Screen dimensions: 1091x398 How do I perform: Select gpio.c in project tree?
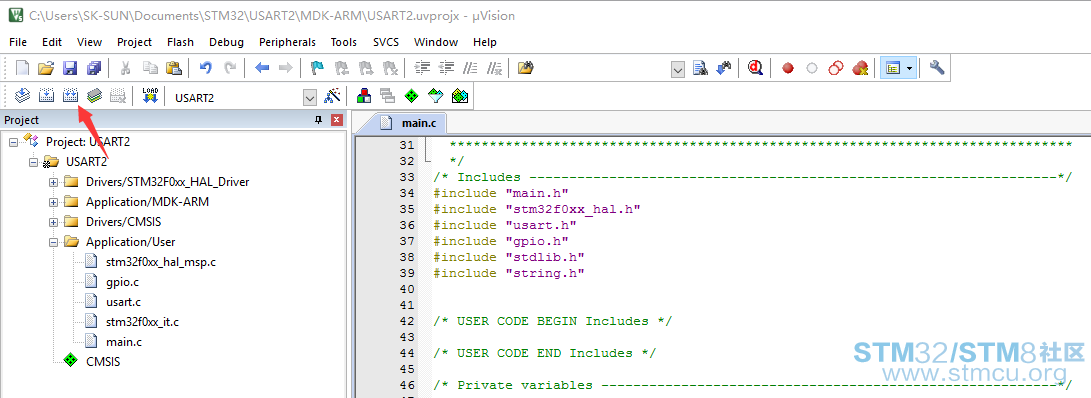[121, 282]
